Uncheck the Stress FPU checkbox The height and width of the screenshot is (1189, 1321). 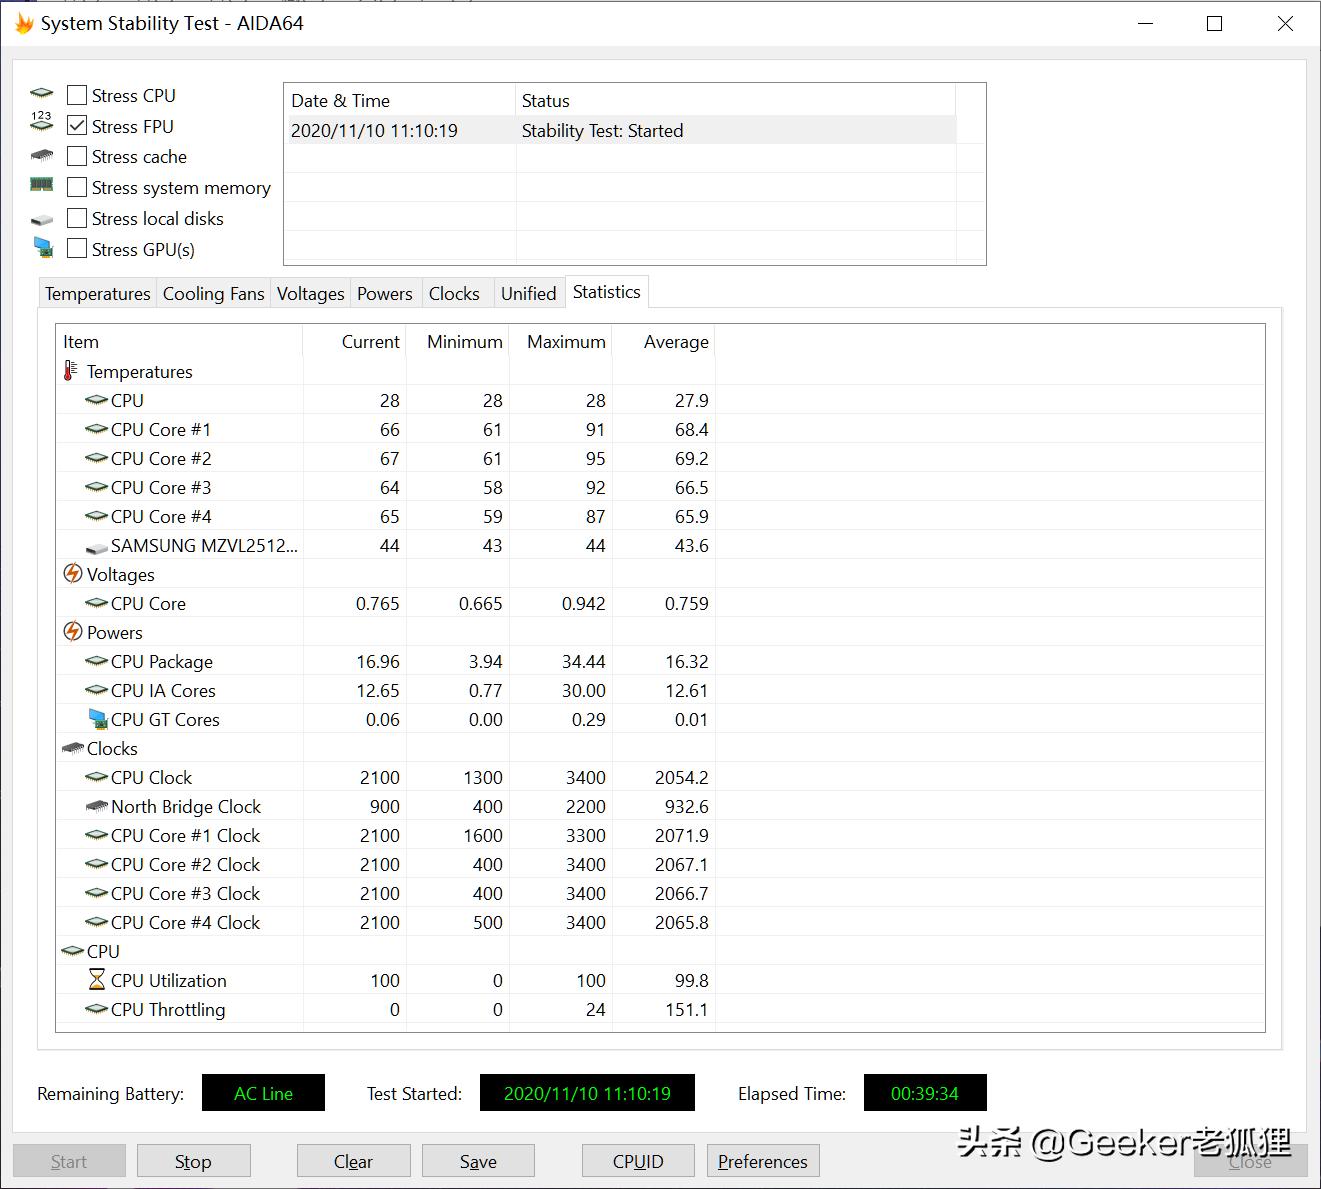pos(77,126)
